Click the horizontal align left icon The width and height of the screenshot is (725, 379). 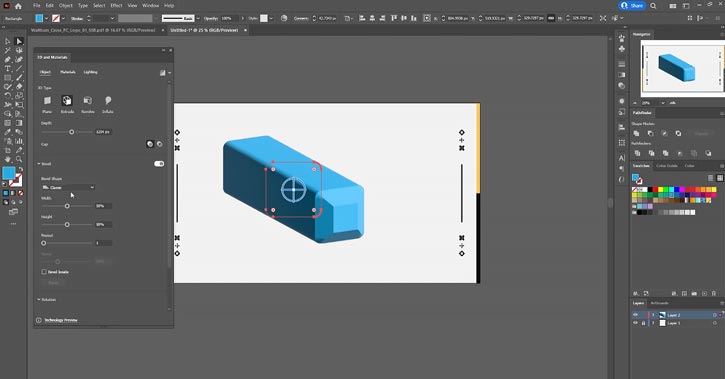point(362,18)
